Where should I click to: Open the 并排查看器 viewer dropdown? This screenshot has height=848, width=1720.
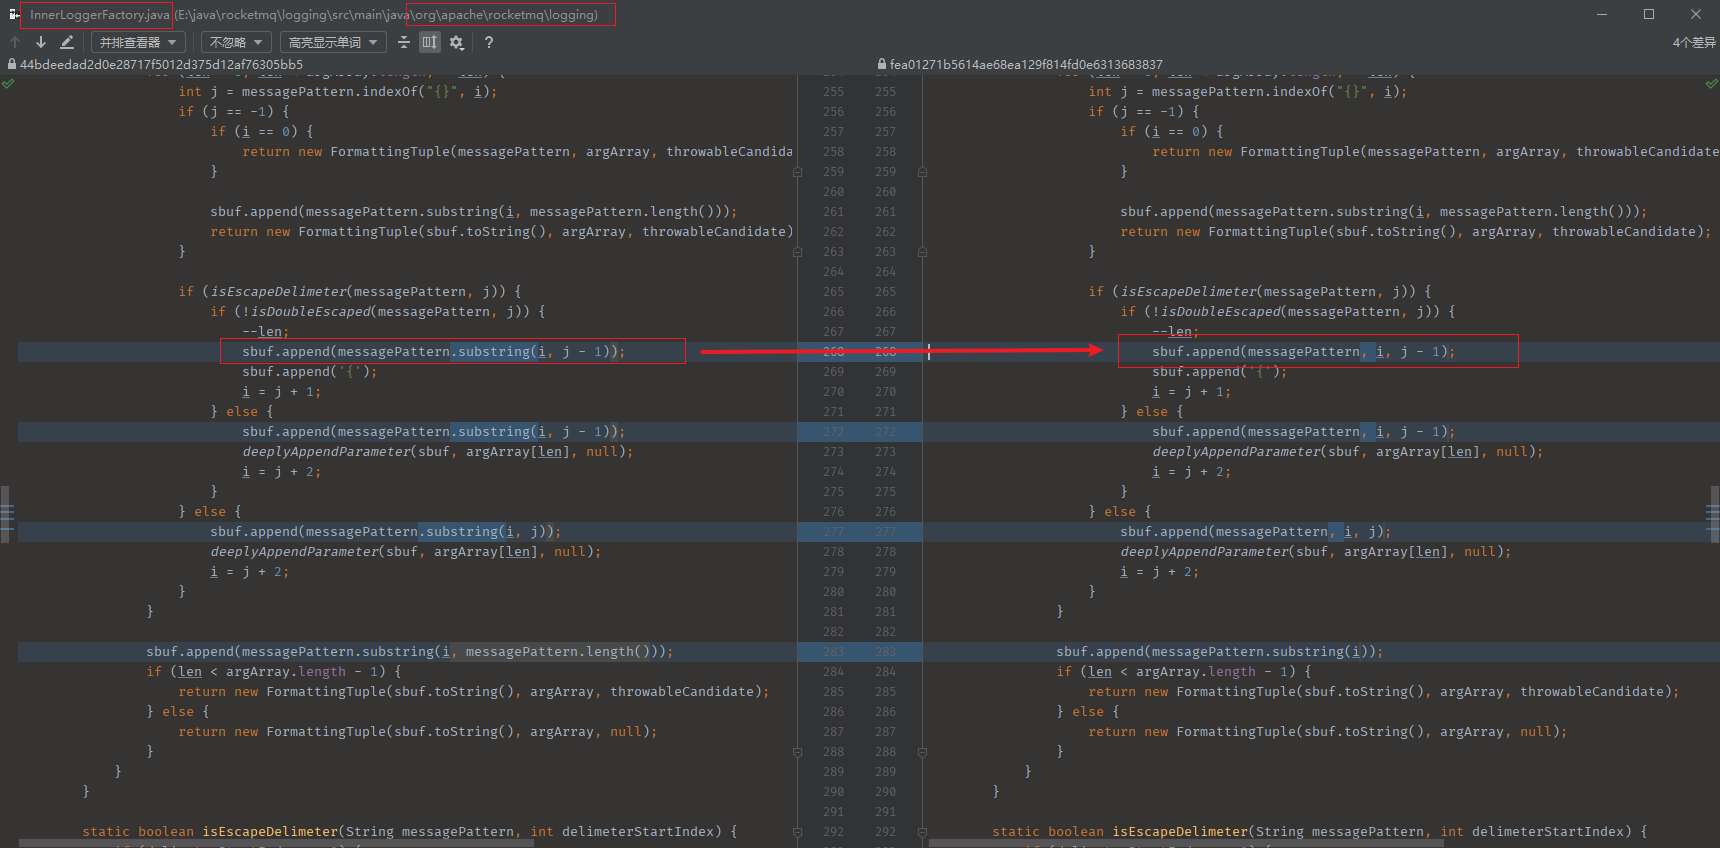138,42
